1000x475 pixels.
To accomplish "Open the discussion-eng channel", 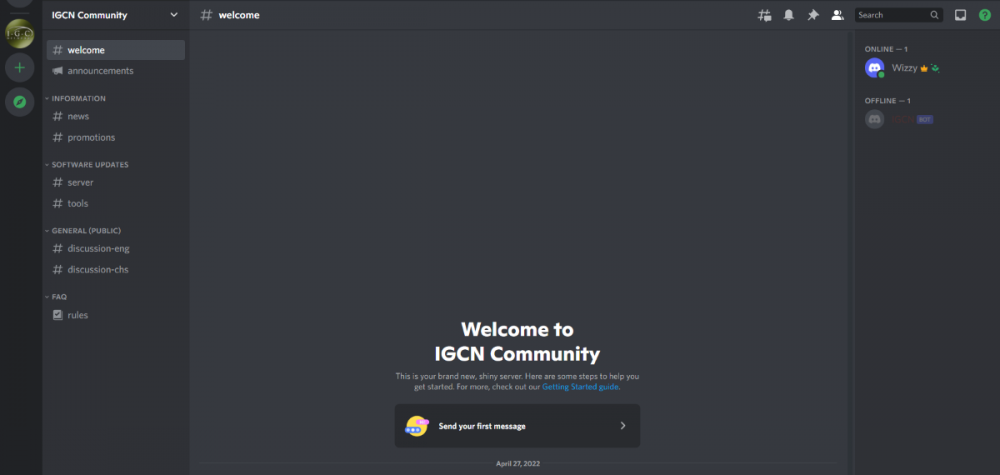I will point(116,249).
